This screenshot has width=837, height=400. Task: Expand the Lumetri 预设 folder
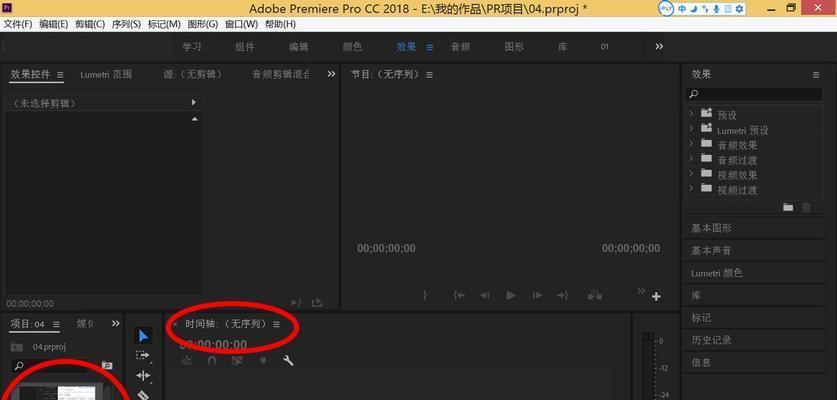coord(691,129)
